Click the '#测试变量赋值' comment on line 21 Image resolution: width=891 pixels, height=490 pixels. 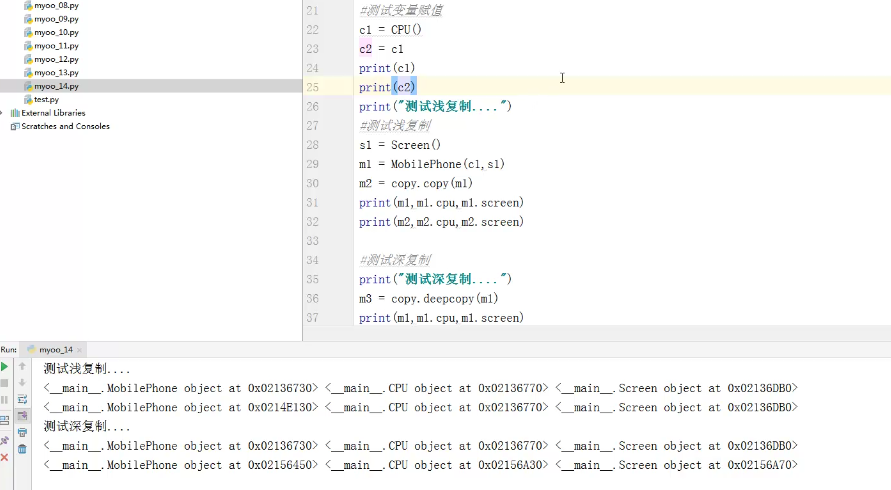pyautogui.click(x=401, y=10)
